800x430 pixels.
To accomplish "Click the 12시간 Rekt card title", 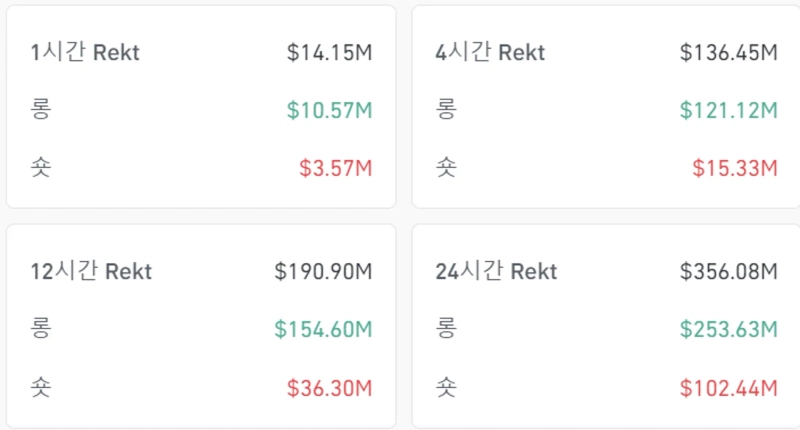I will tap(91, 271).
